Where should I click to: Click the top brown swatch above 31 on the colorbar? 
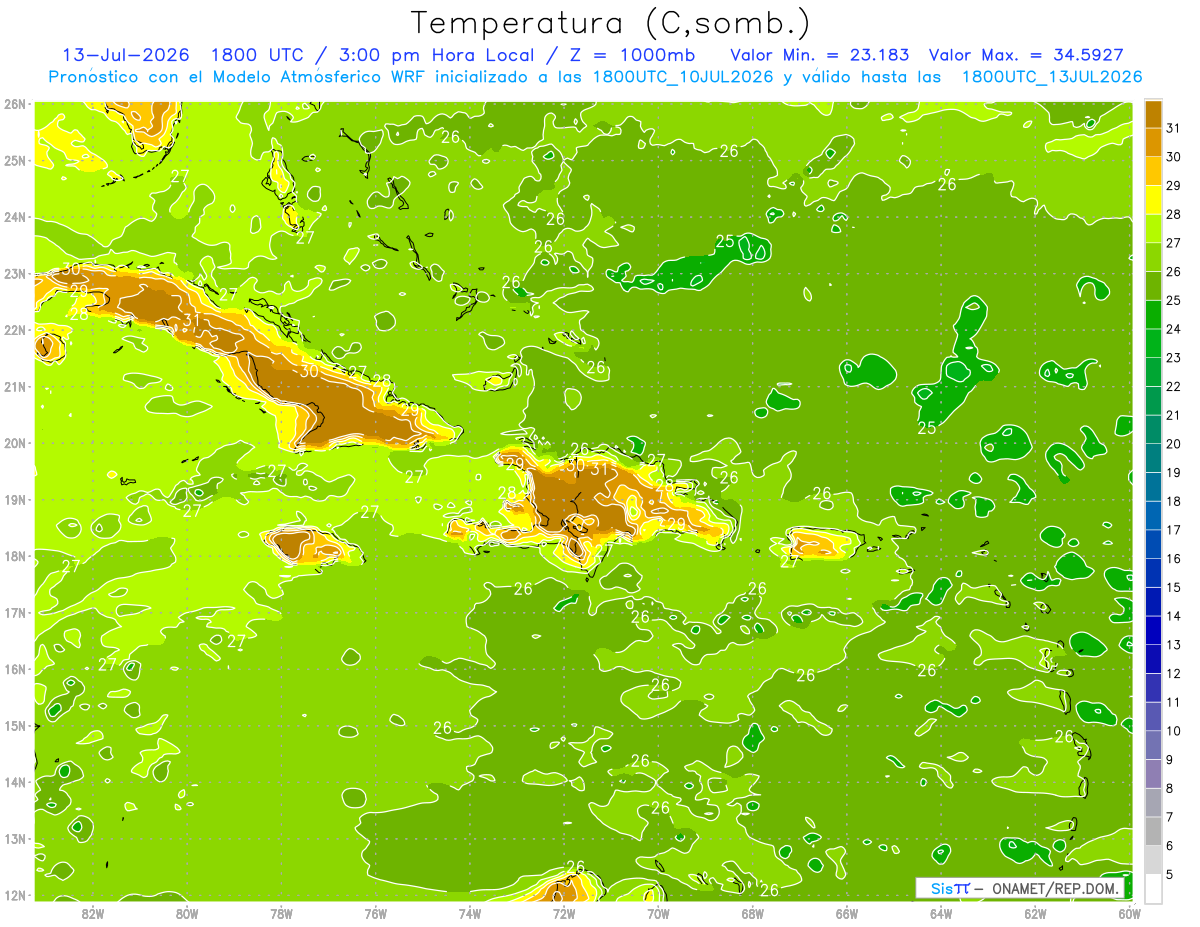1153,114
